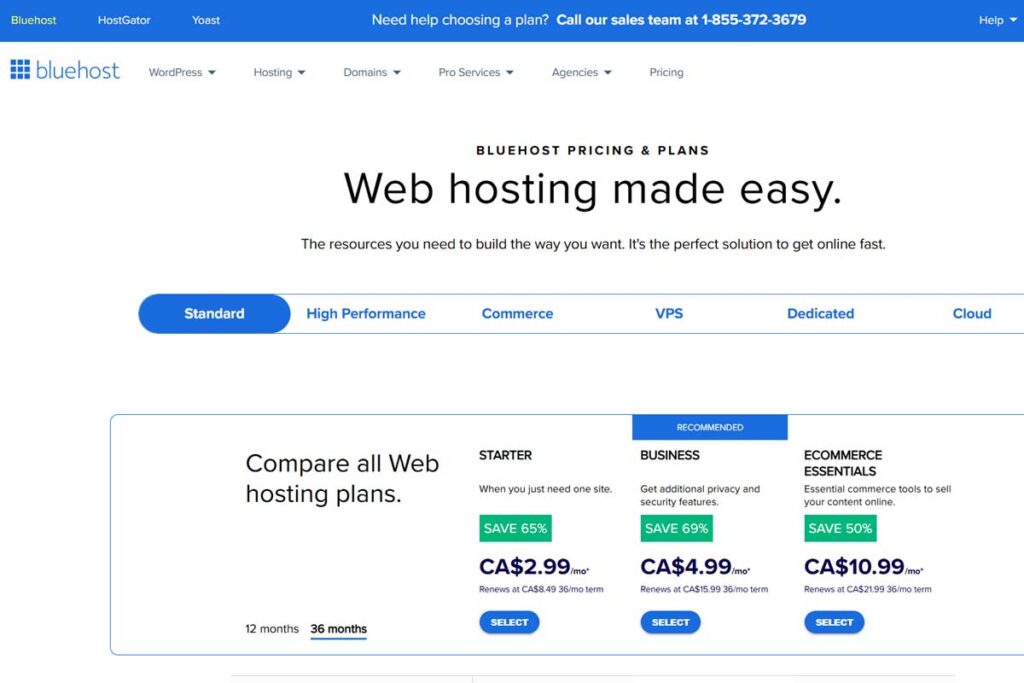Image resolution: width=1024 pixels, height=683 pixels.
Task: Select the Ecommerce Essentials plan
Action: tap(834, 622)
